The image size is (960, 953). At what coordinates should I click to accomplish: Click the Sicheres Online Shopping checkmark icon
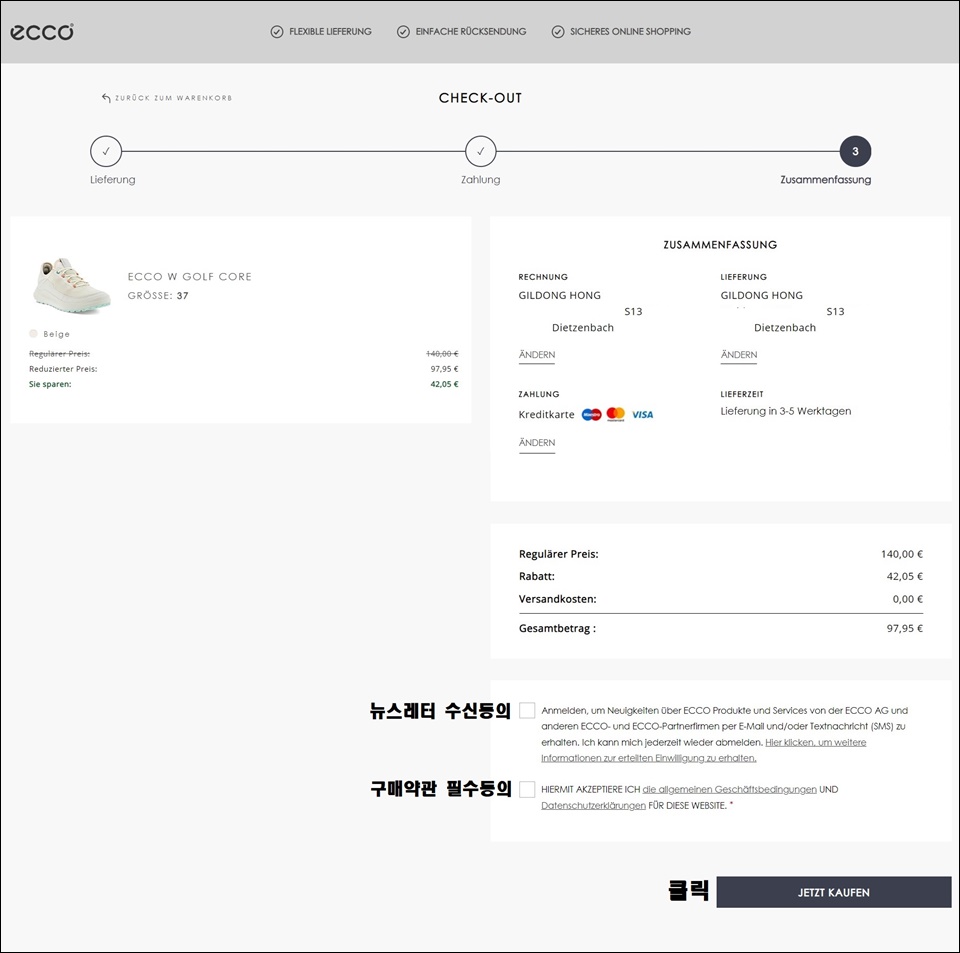558,32
